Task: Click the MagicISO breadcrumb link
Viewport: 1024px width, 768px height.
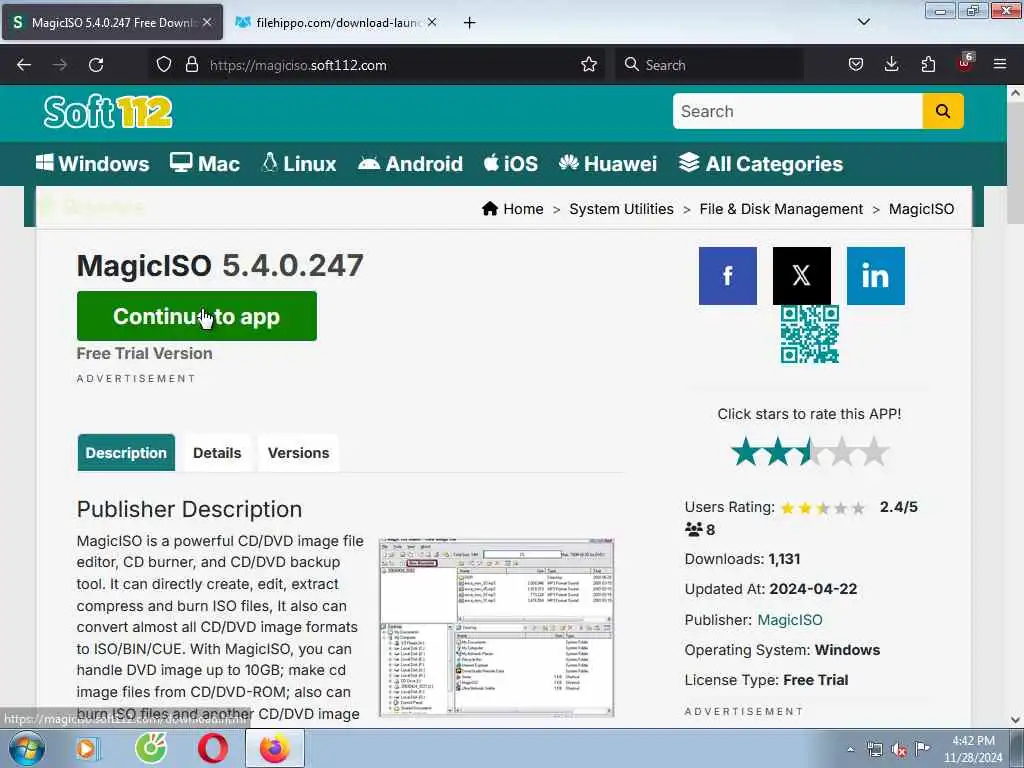Action: tap(921, 209)
